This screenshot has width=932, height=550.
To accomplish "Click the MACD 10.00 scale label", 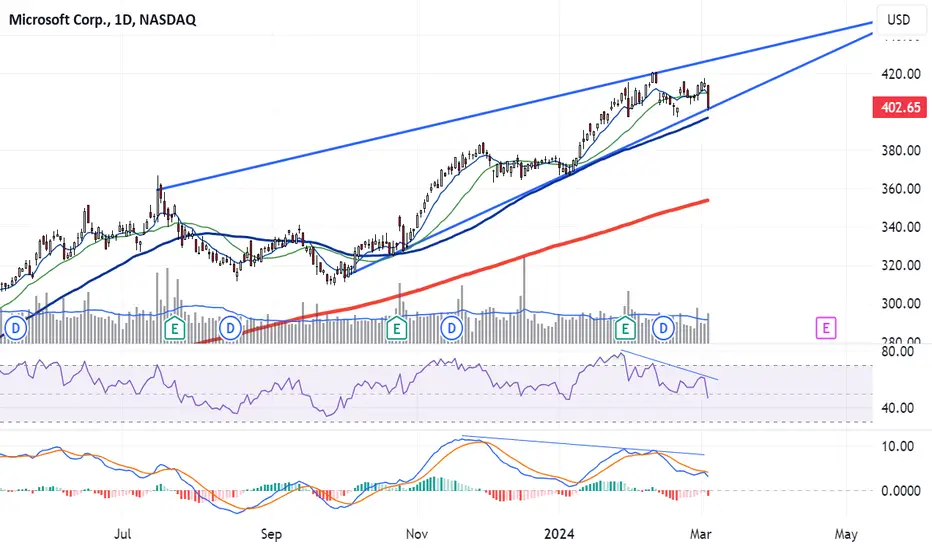I will pos(898,446).
